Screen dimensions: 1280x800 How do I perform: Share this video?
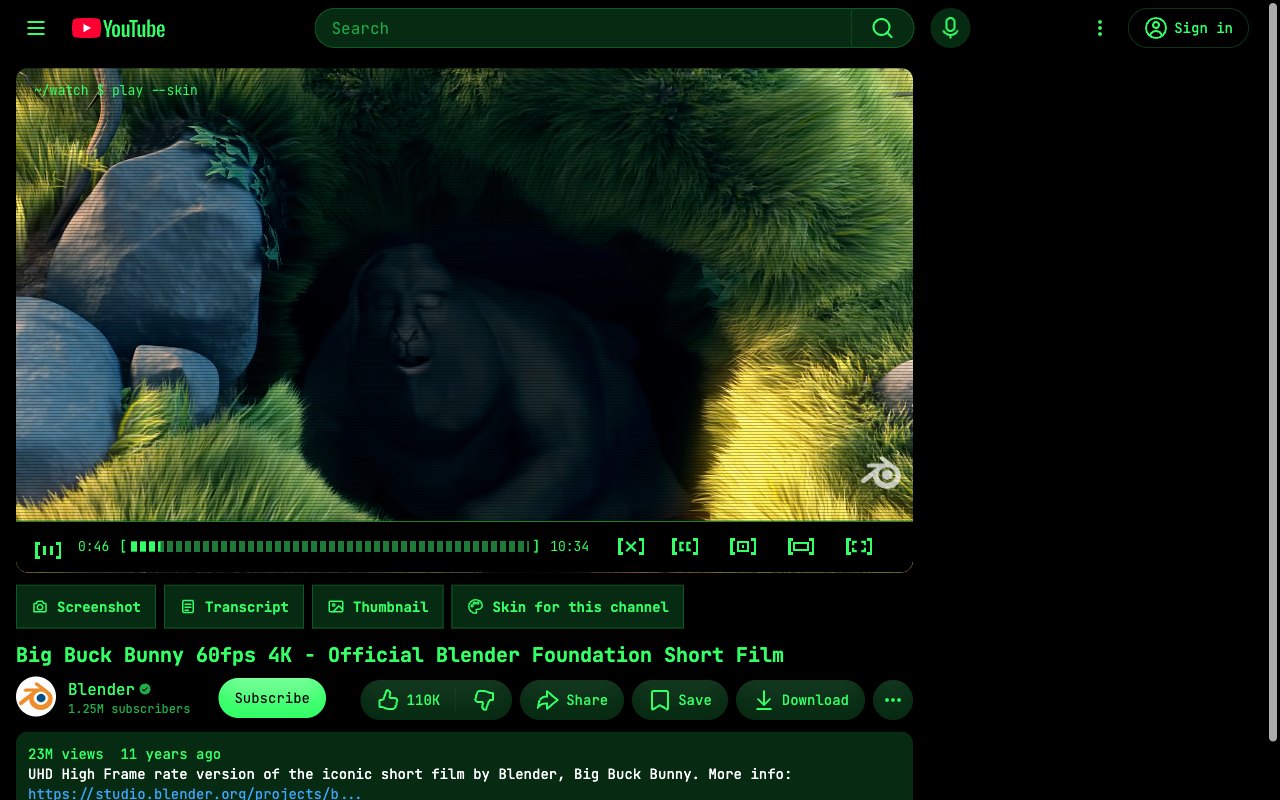point(572,700)
